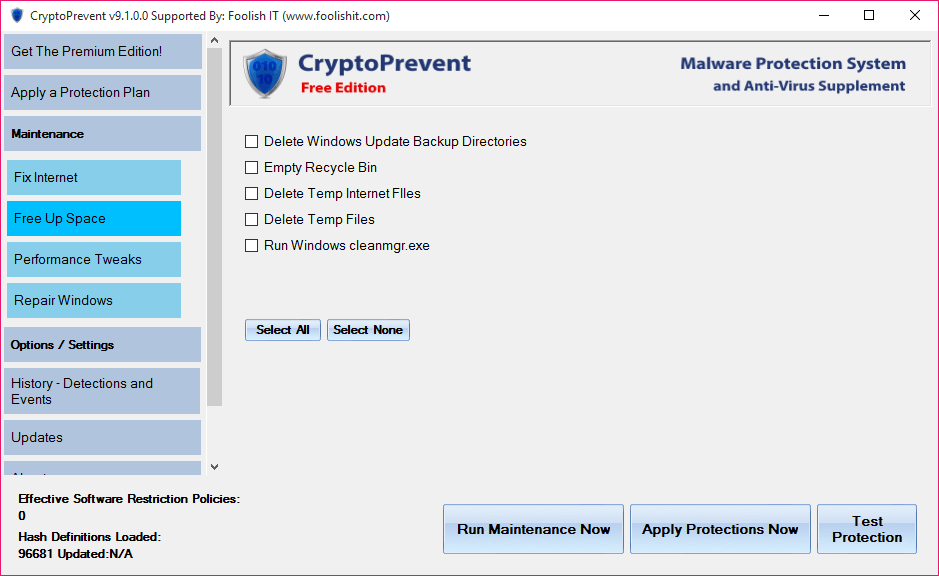Image resolution: width=939 pixels, height=576 pixels.
Task: Click the Malware Protection System heading
Action: coord(793,63)
